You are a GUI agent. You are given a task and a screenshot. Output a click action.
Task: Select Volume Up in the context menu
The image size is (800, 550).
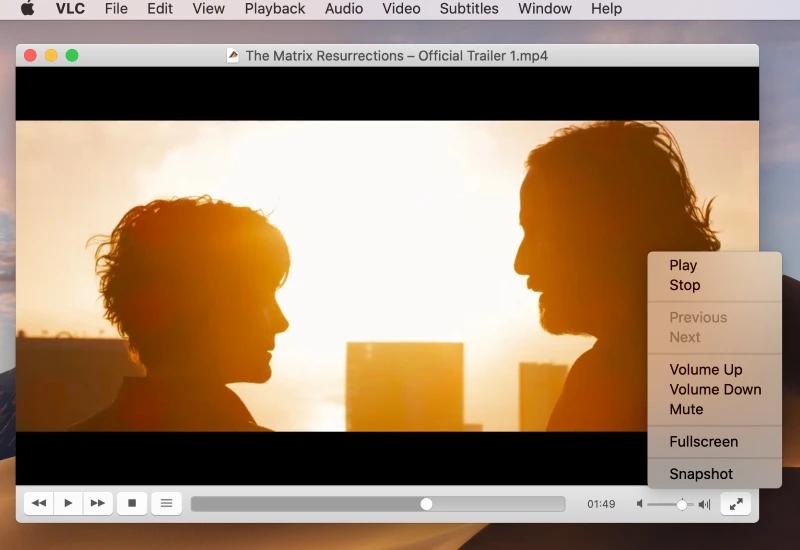coord(714,369)
